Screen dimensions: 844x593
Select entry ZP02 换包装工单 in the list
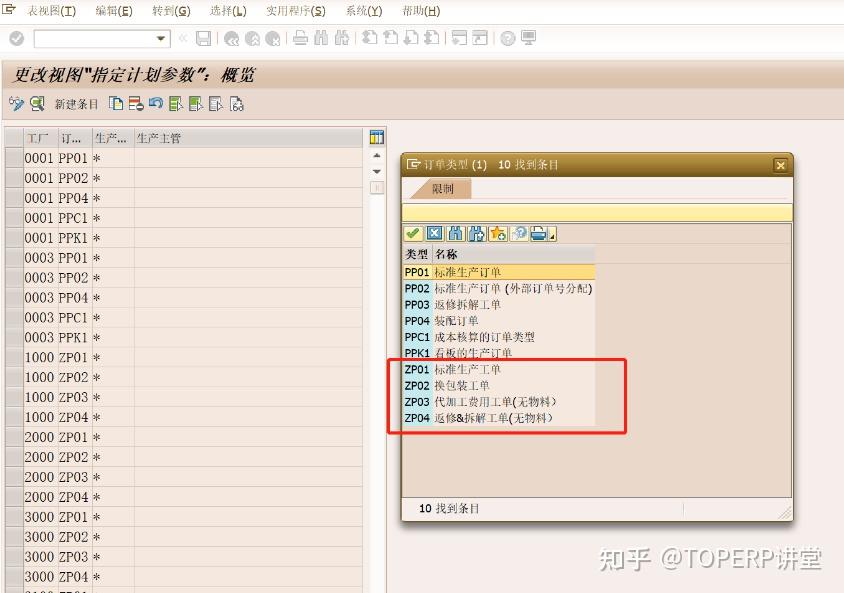click(450, 385)
